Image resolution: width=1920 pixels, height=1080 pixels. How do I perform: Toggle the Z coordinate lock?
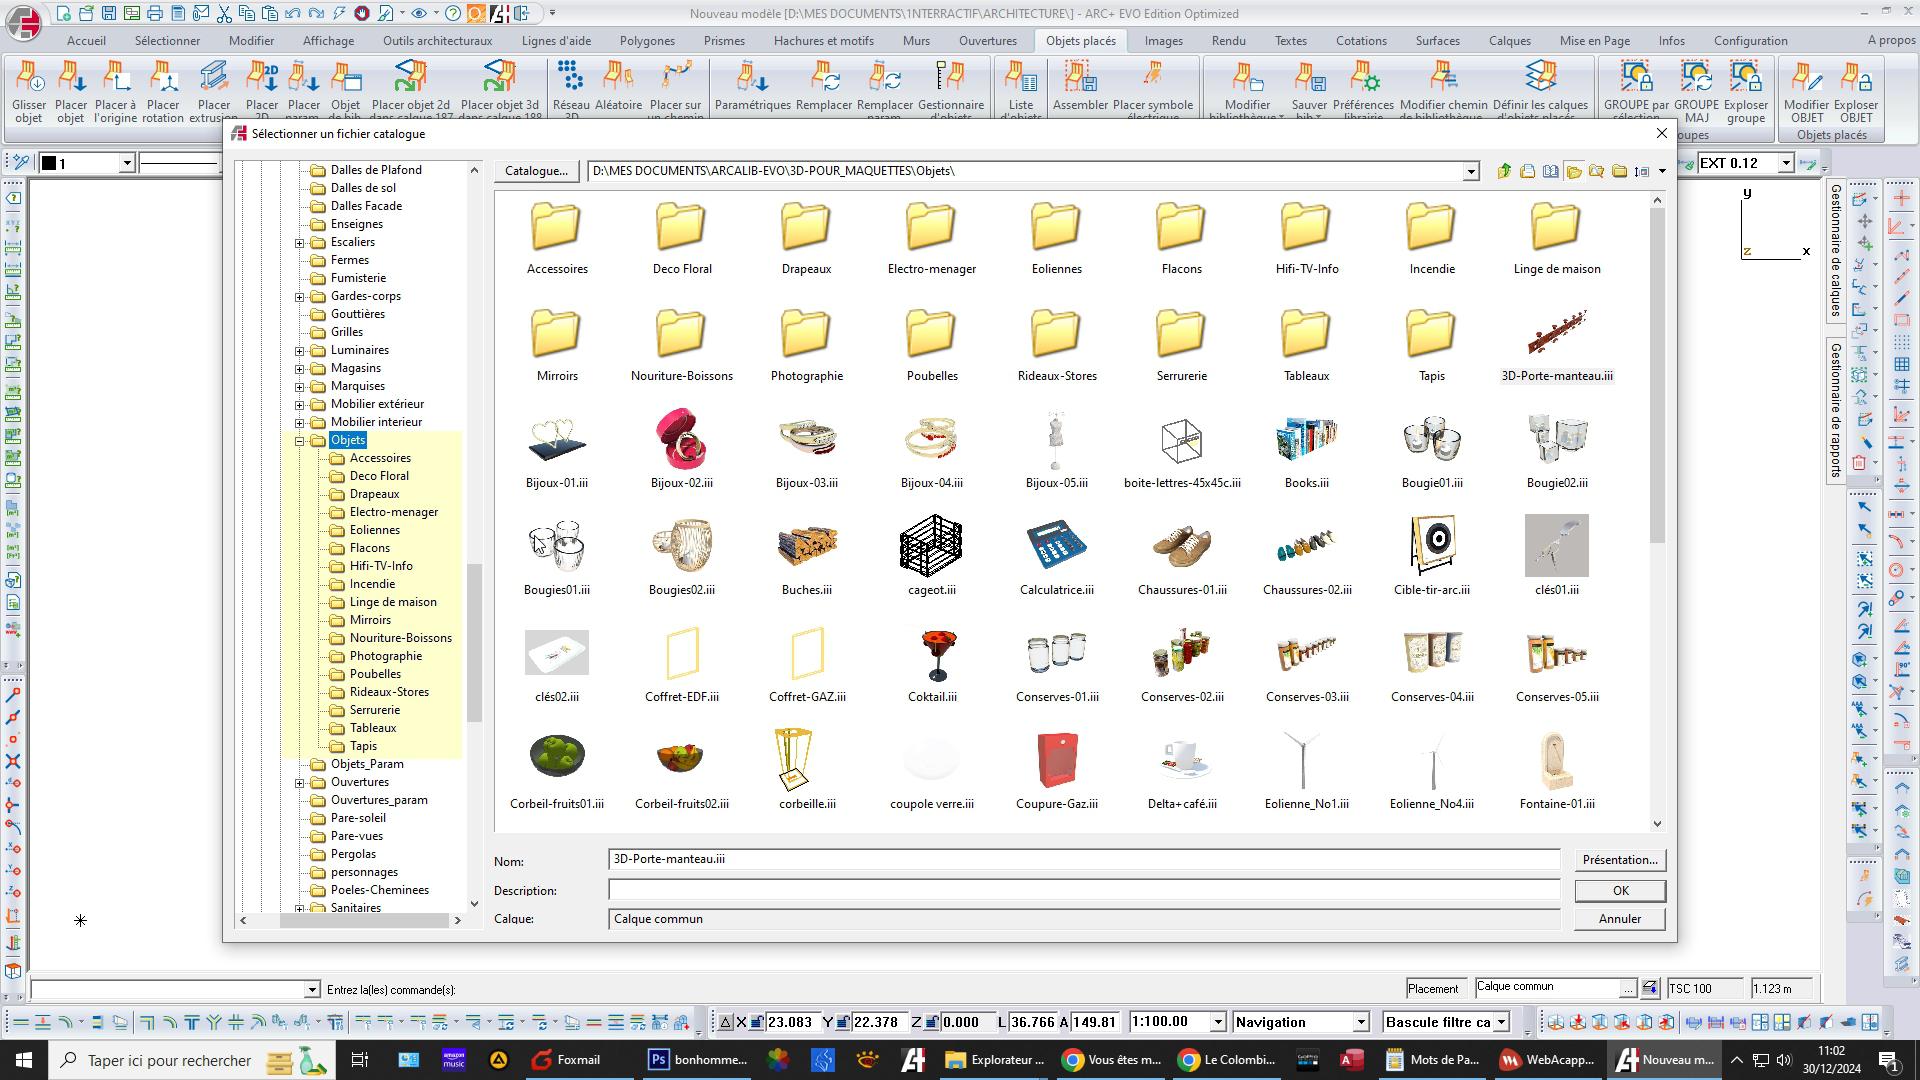click(x=931, y=1022)
